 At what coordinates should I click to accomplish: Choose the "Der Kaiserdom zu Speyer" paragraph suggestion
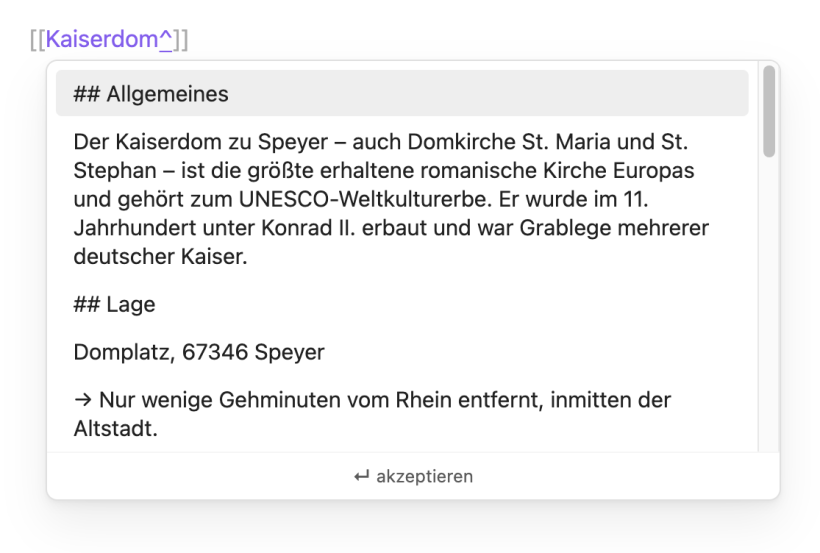[402, 199]
